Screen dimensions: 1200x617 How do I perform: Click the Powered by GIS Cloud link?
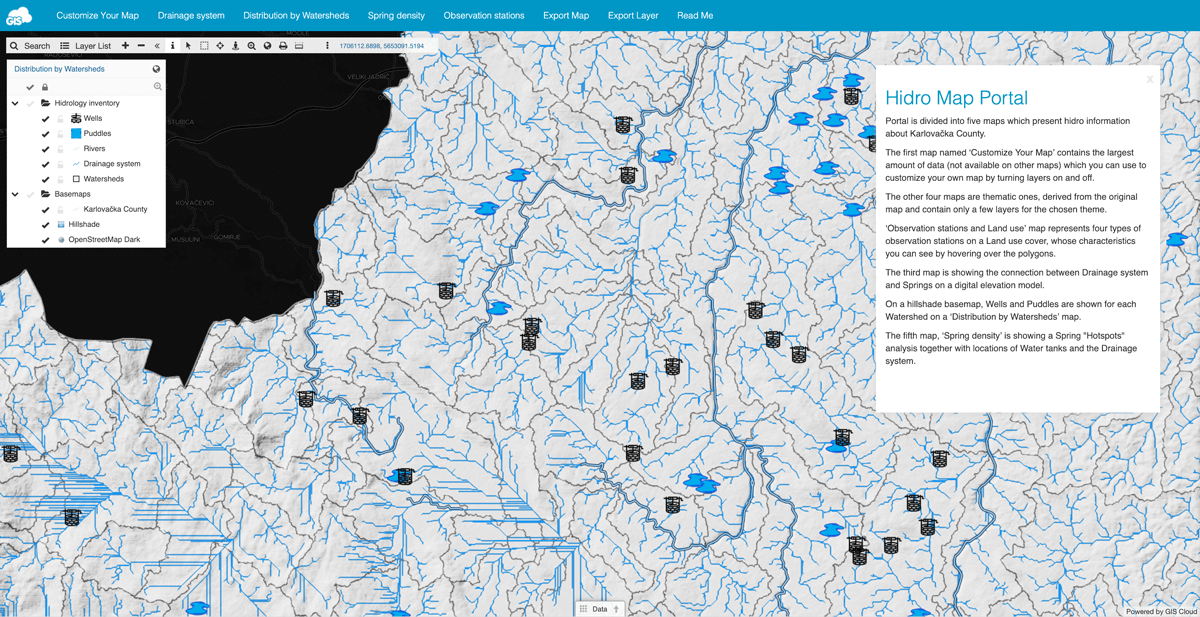coord(1158,610)
